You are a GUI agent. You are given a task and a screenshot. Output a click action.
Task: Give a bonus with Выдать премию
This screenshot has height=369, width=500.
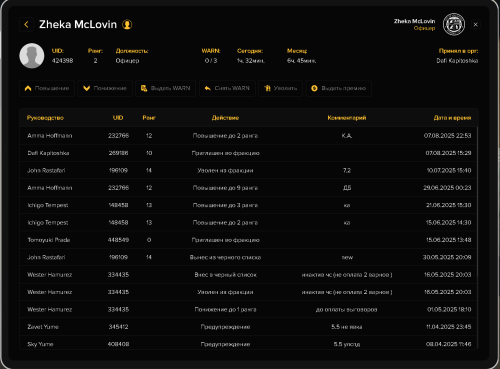pyautogui.click(x=338, y=88)
